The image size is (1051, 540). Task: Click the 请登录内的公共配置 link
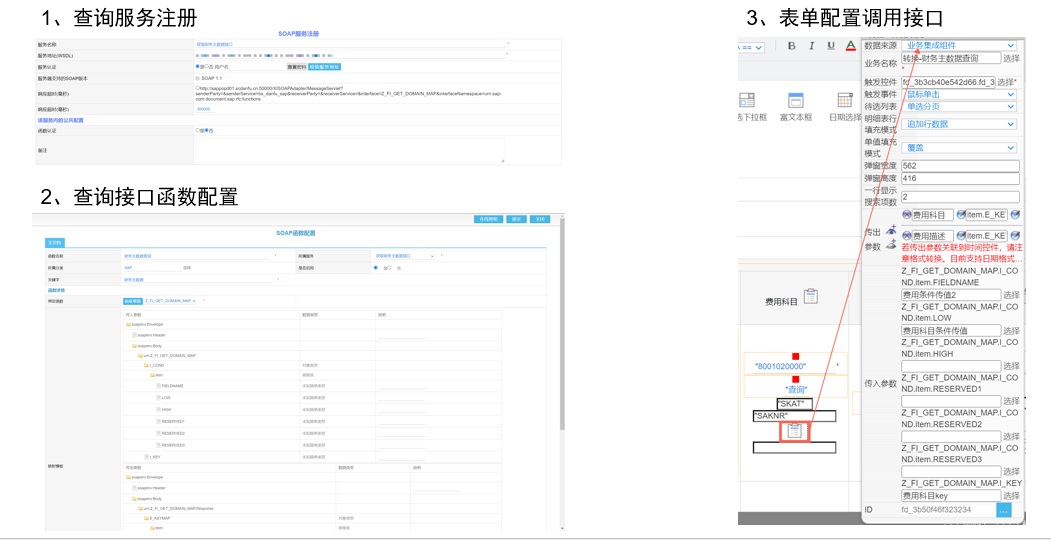click(x=64, y=120)
